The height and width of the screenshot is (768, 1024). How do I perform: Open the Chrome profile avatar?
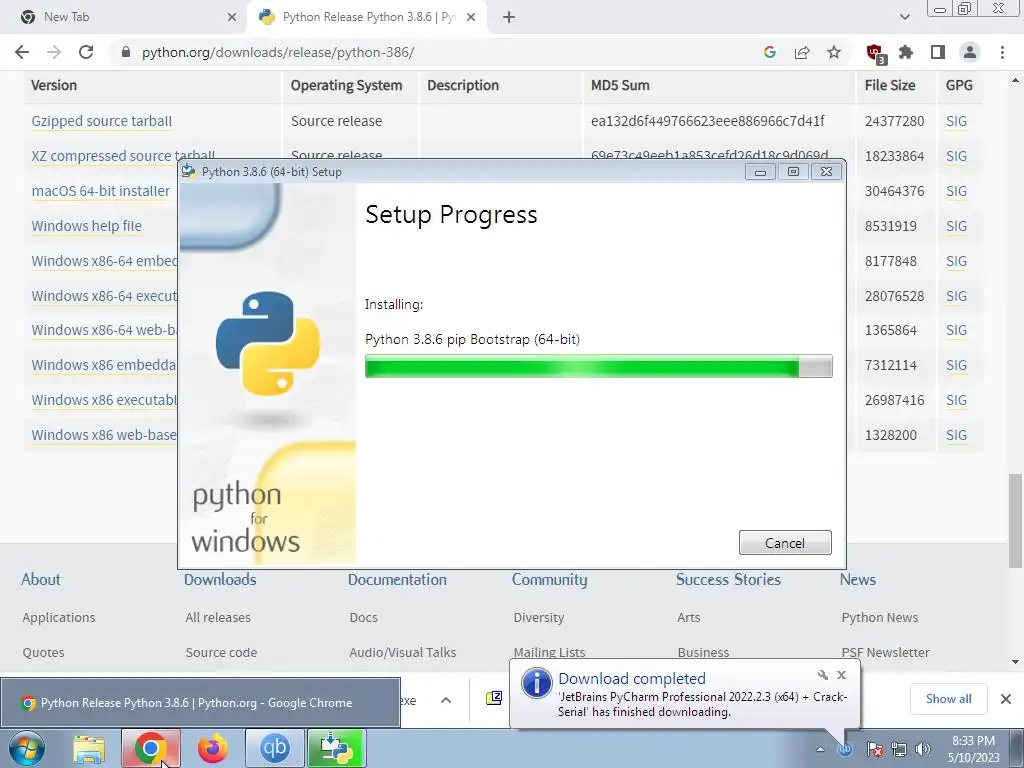point(970,52)
